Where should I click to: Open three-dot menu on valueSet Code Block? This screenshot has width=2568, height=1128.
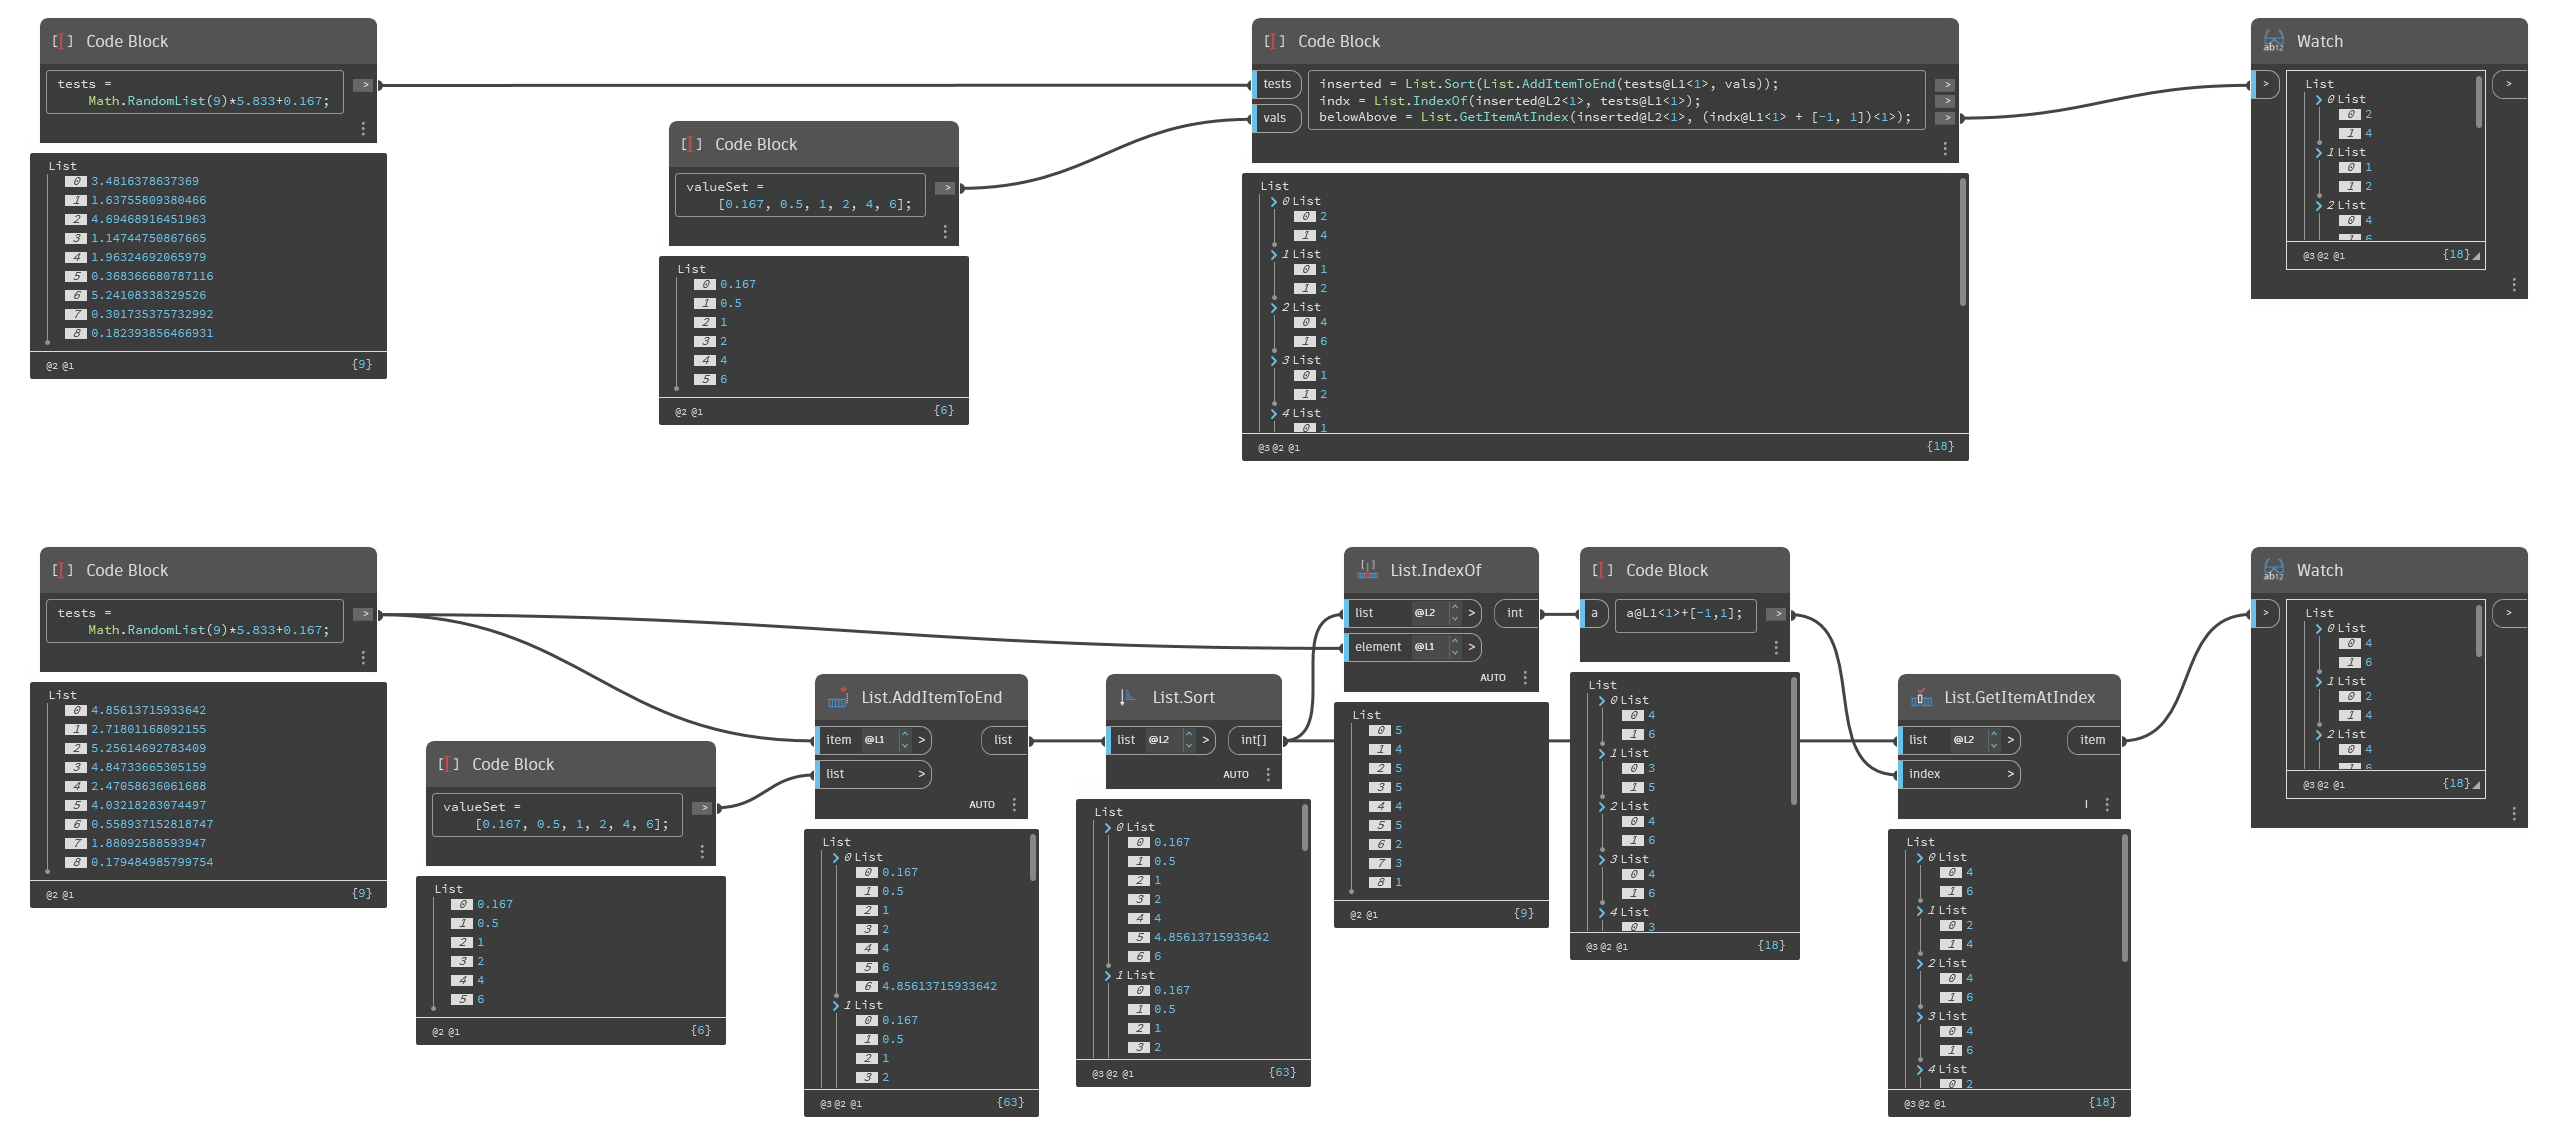[945, 231]
